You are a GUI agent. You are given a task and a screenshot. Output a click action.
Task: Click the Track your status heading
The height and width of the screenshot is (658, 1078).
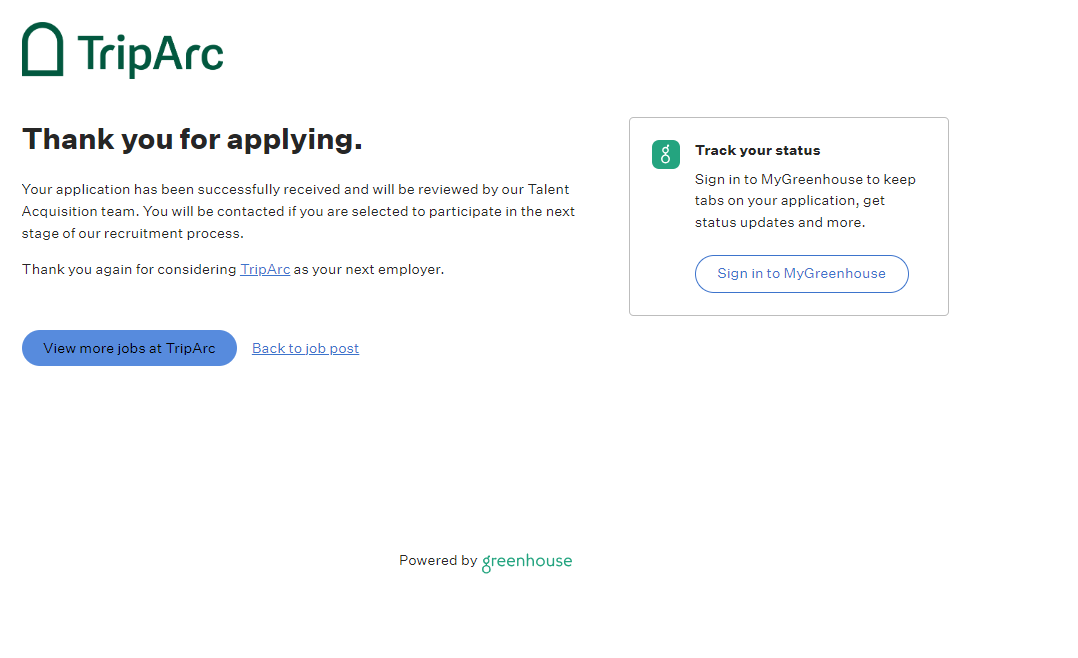click(x=757, y=150)
